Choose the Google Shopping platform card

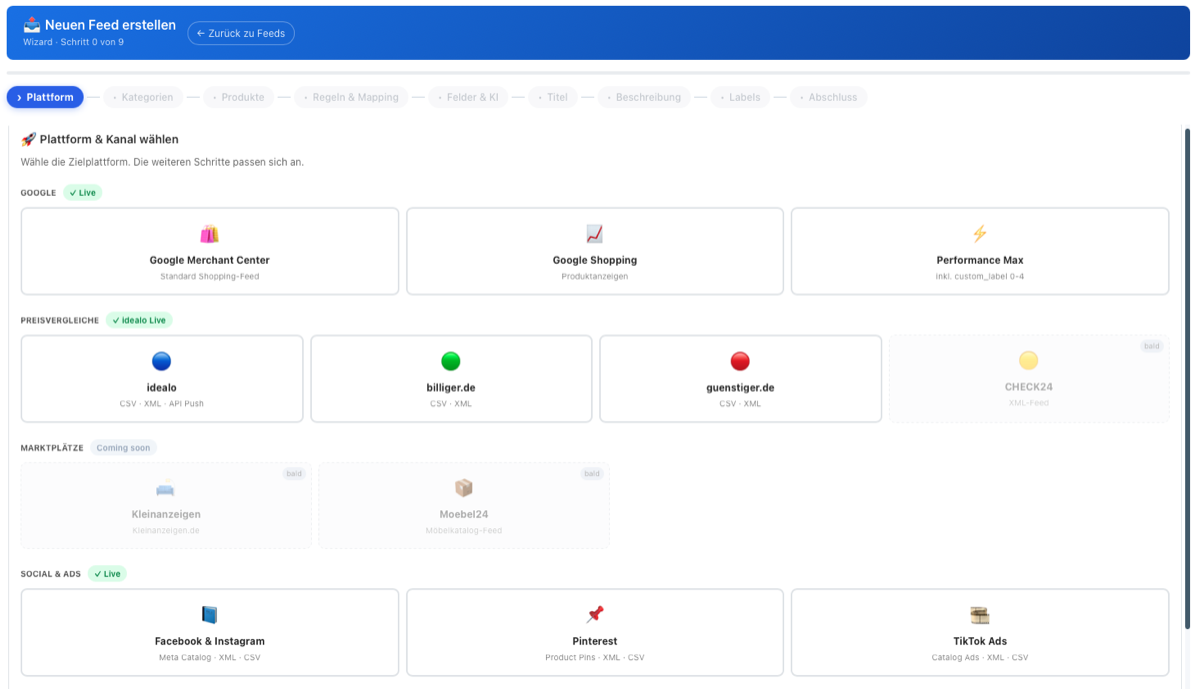click(595, 251)
